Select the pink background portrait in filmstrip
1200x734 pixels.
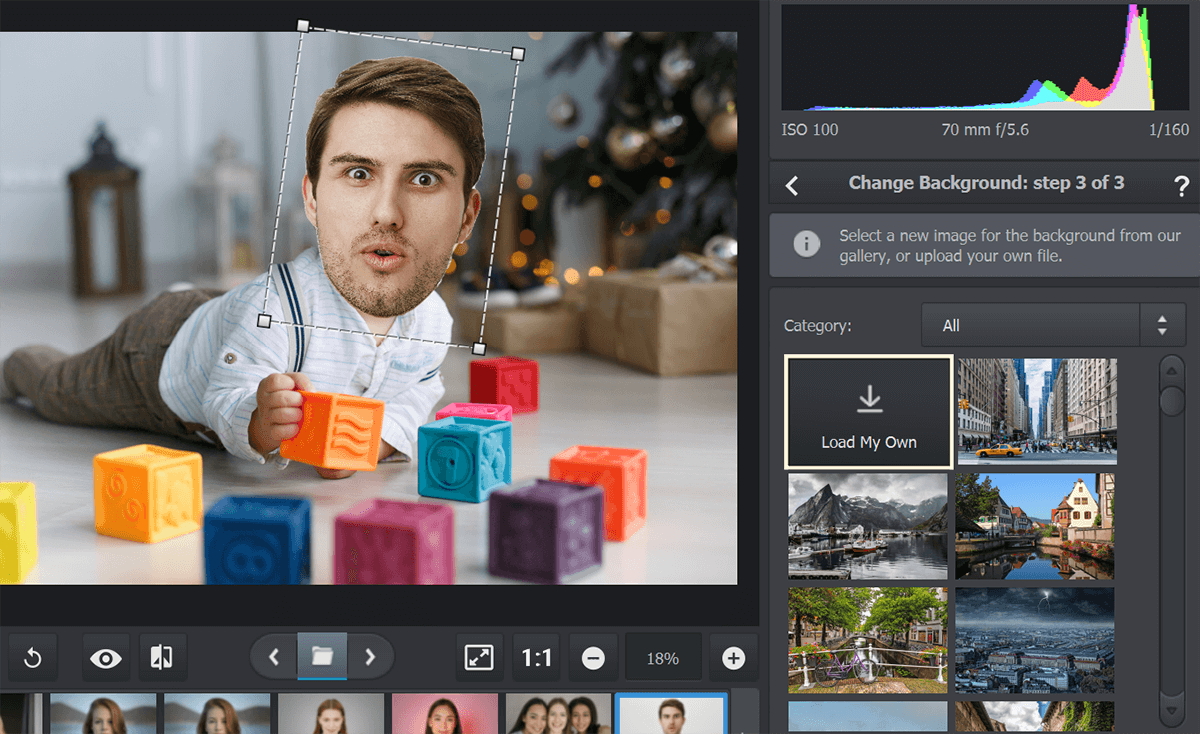pyautogui.click(x=444, y=713)
